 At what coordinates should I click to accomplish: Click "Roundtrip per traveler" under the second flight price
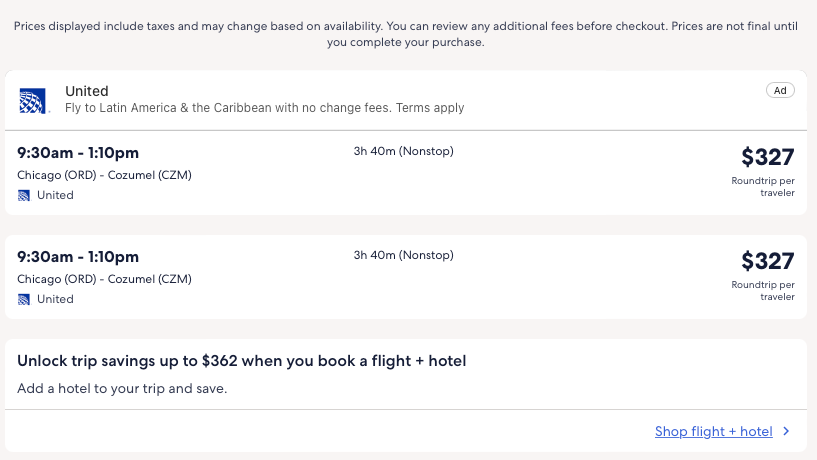point(763,291)
